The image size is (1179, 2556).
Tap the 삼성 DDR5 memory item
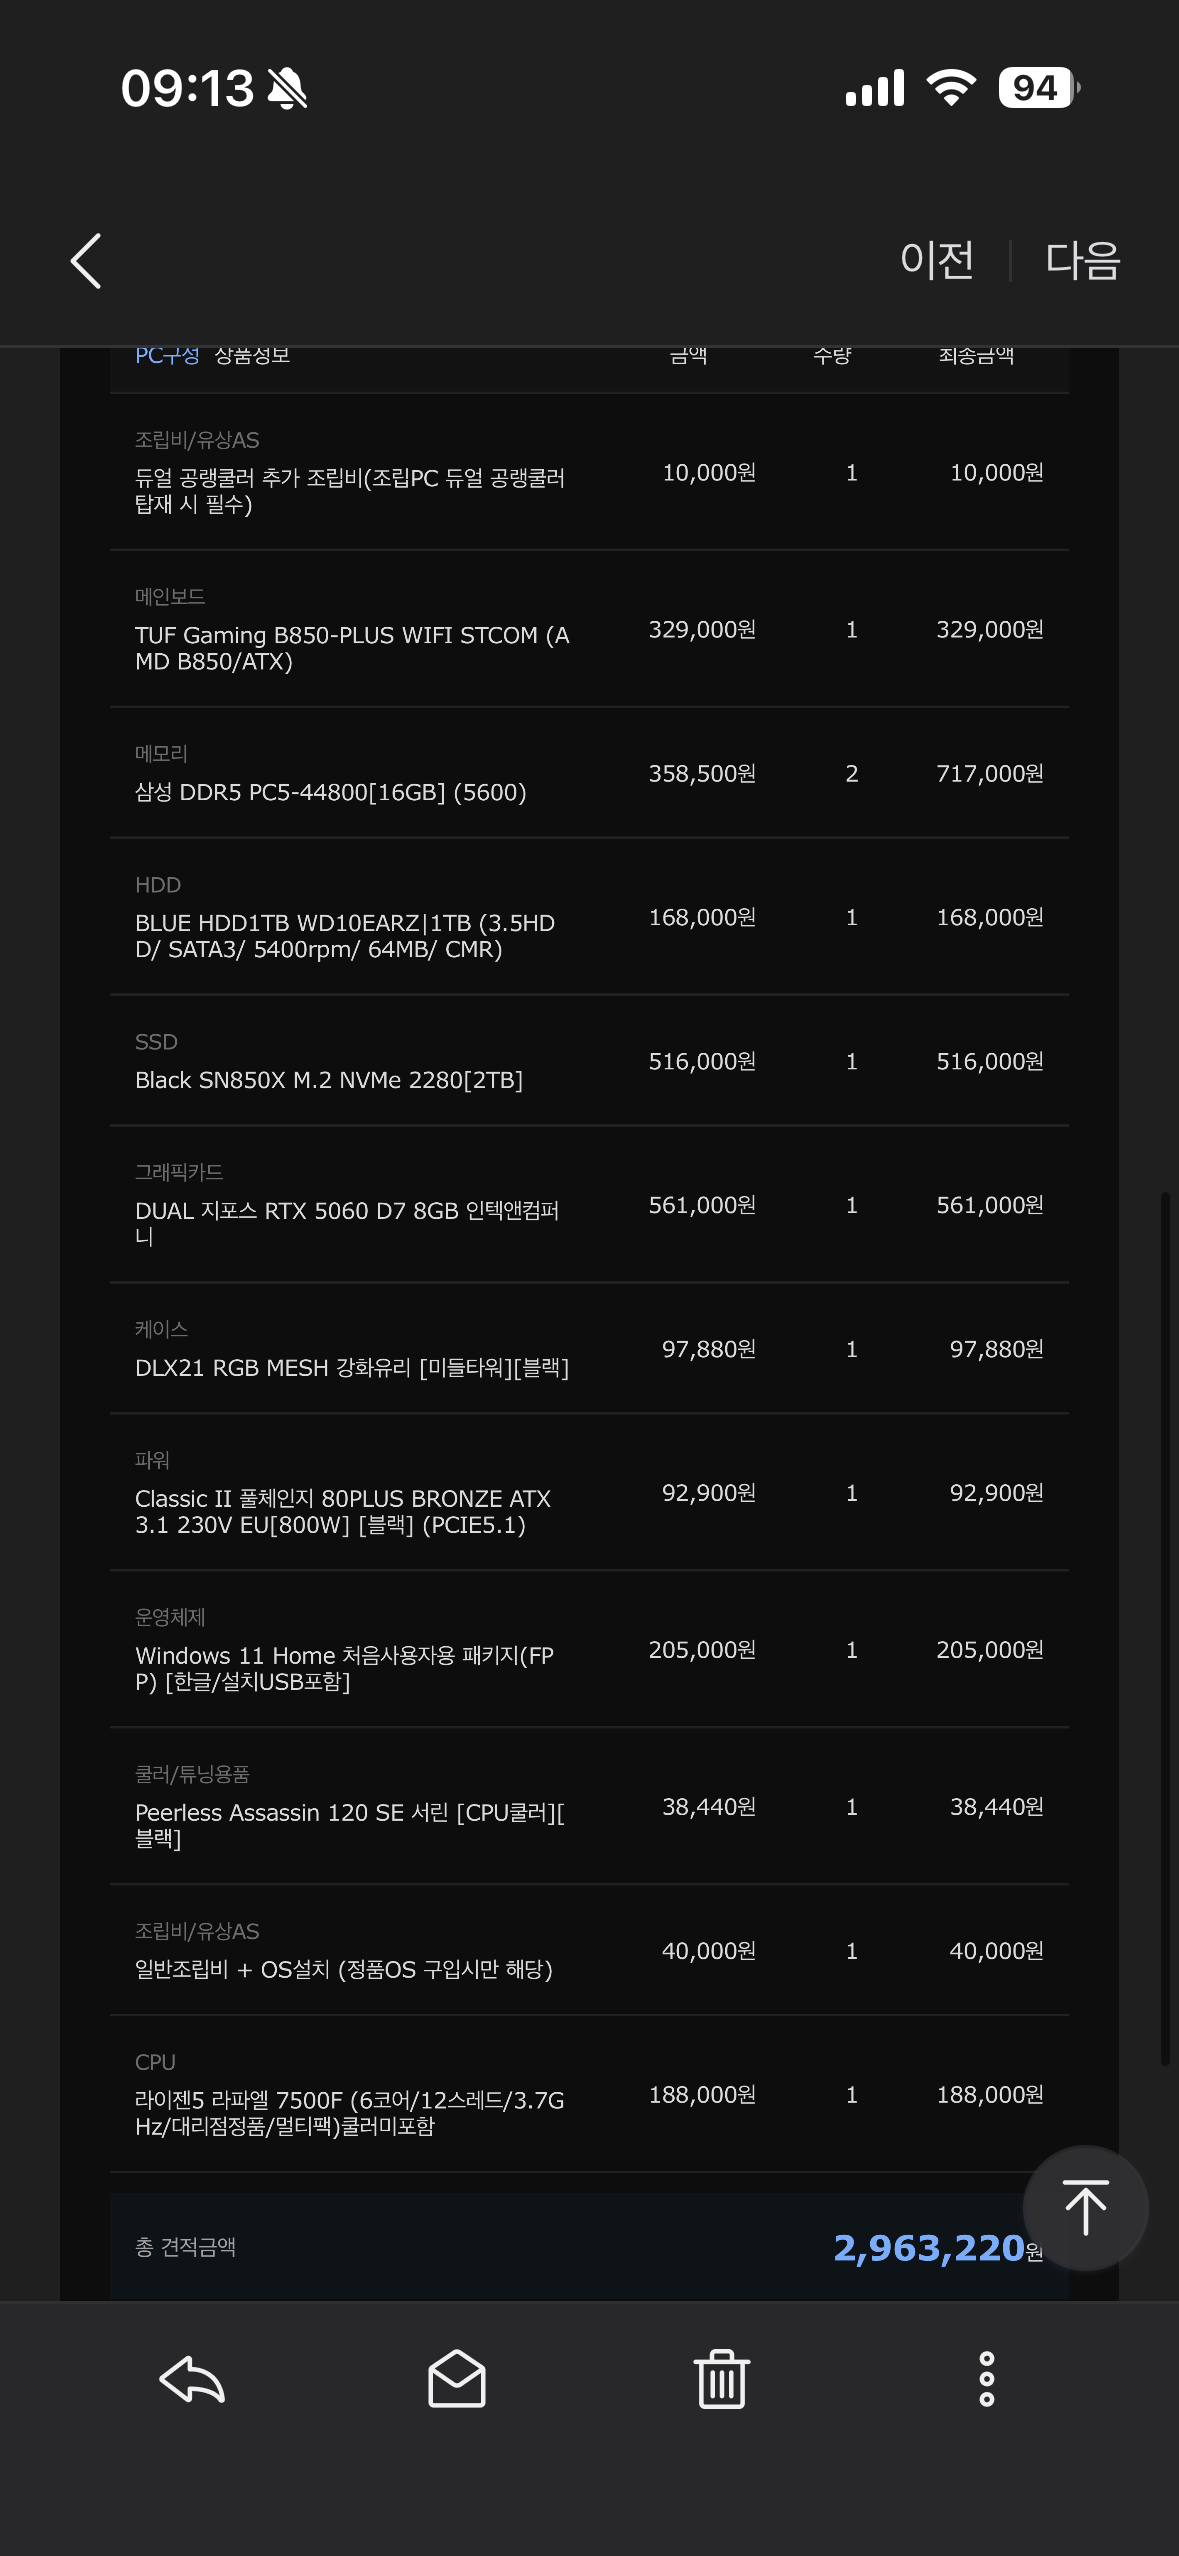tap(330, 792)
